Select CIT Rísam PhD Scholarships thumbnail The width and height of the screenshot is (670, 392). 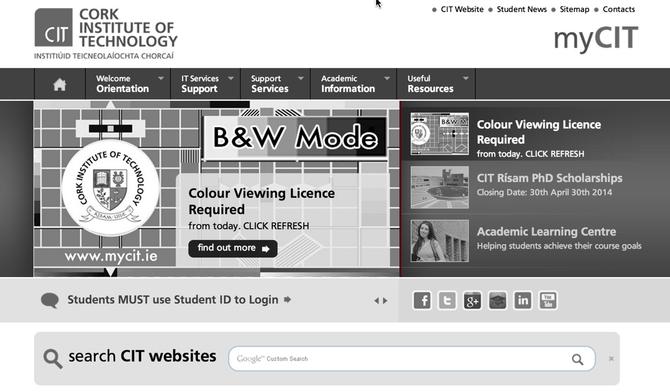pyautogui.click(x=440, y=187)
